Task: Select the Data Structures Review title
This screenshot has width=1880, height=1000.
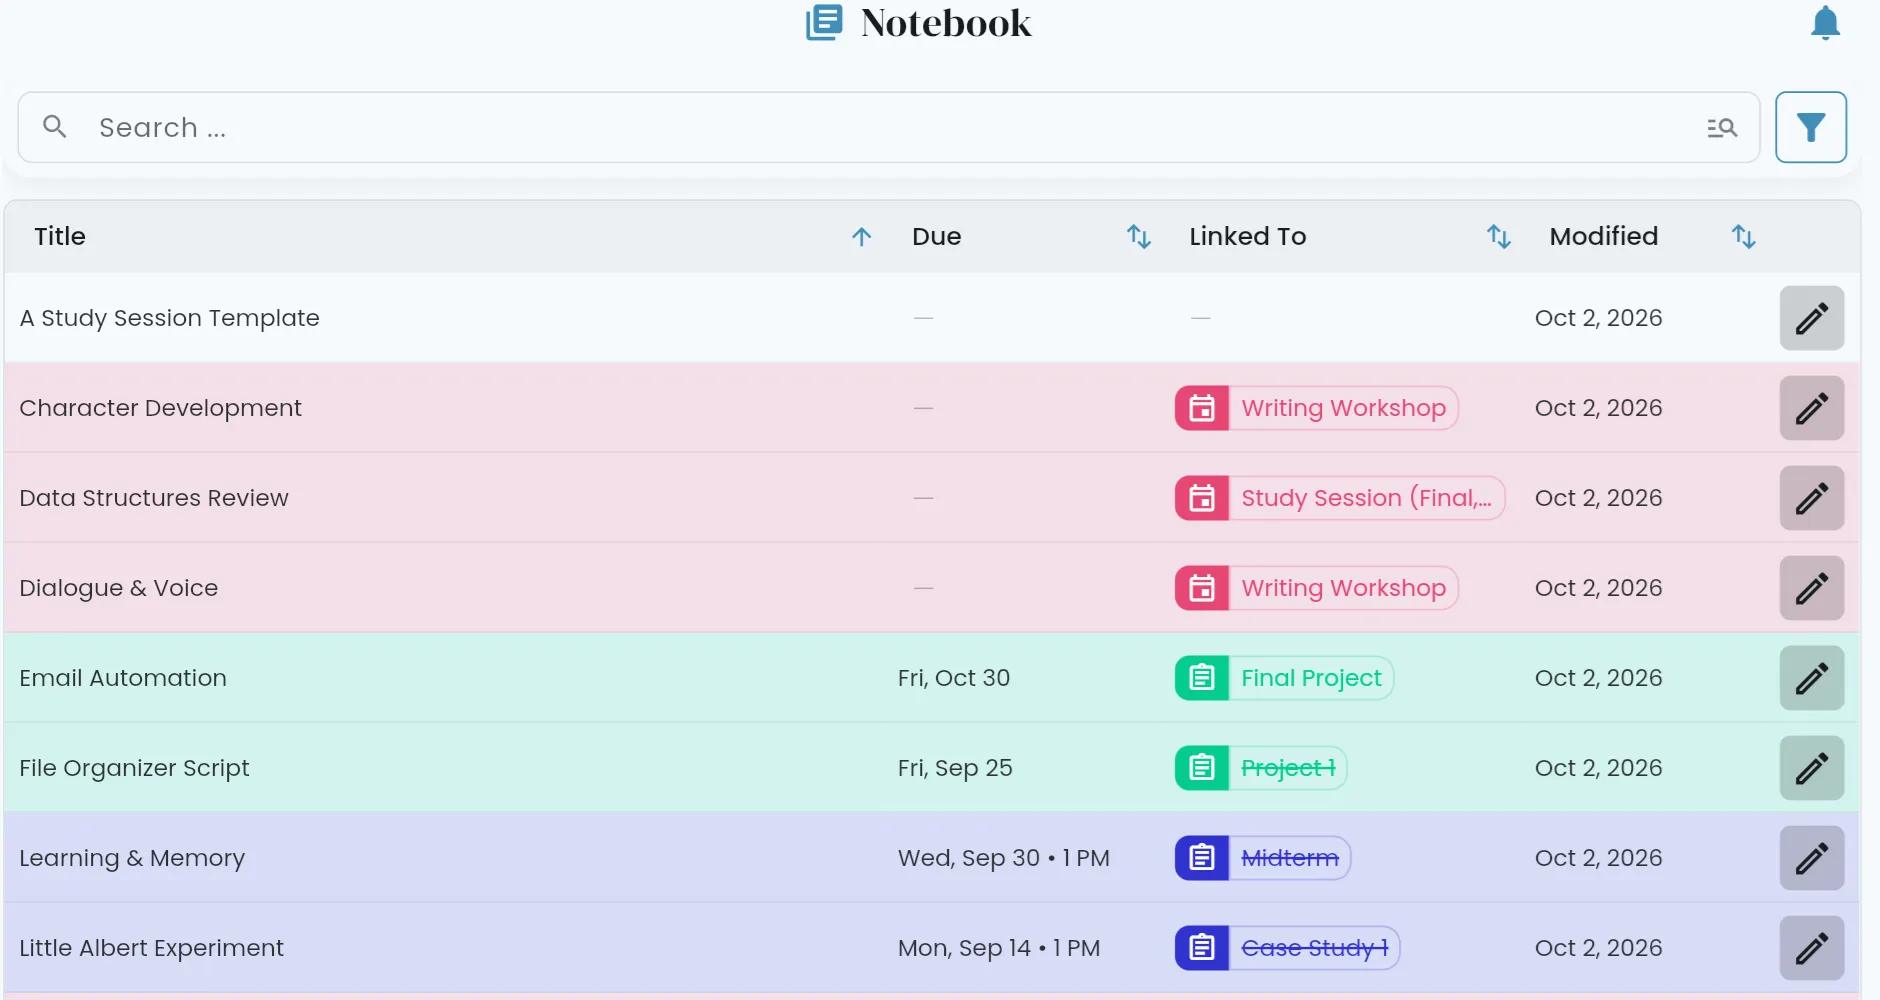Action: tap(154, 498)
